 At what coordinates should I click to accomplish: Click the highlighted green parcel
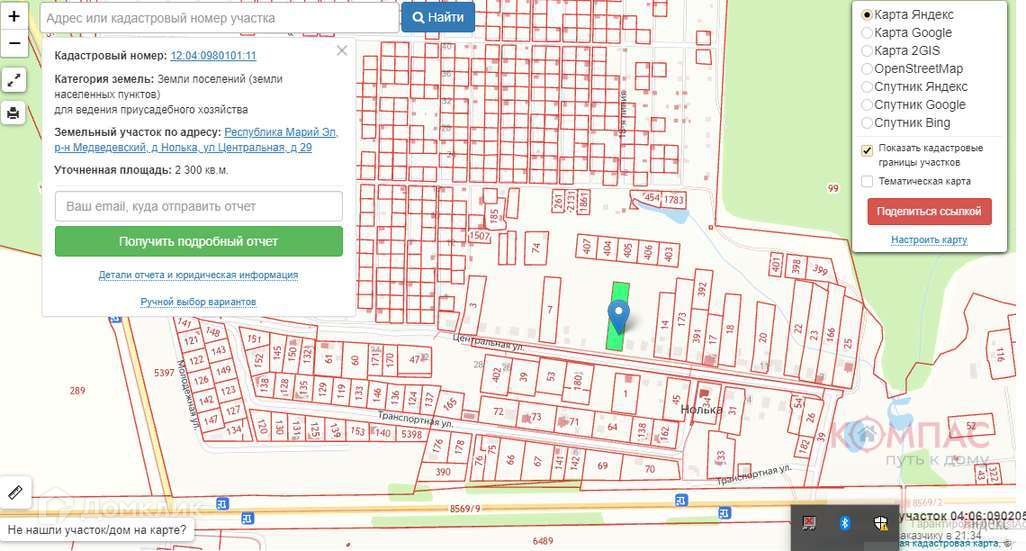[619, 316]
